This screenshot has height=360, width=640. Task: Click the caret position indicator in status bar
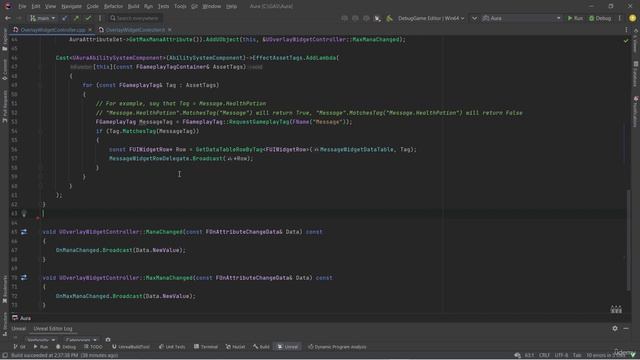529,356
